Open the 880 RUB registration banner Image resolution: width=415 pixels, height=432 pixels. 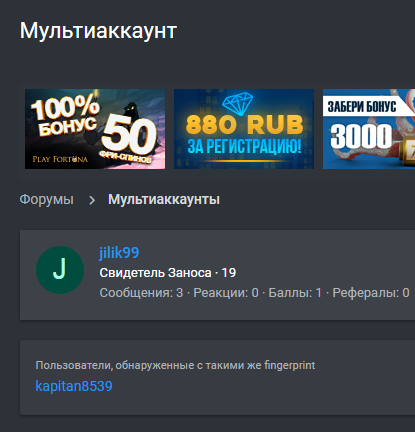244,129
